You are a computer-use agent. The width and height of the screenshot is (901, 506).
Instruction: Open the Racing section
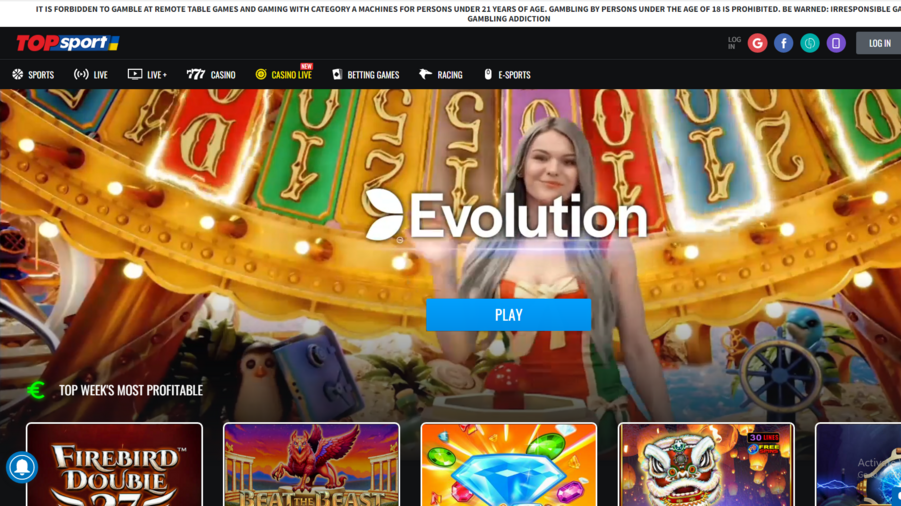point(440,75)
